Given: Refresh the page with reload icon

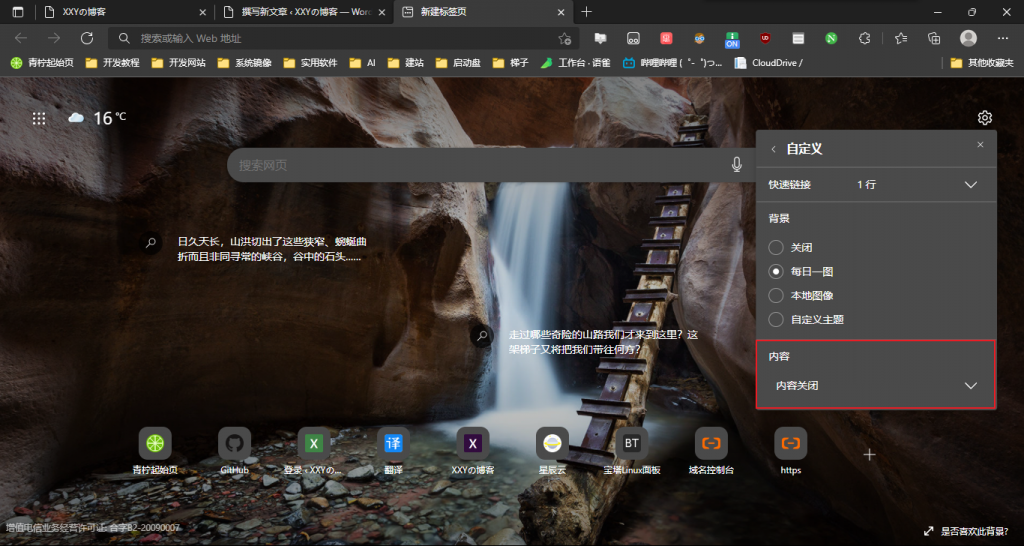Looking at the screenshot, I should (x=87, y=38).
